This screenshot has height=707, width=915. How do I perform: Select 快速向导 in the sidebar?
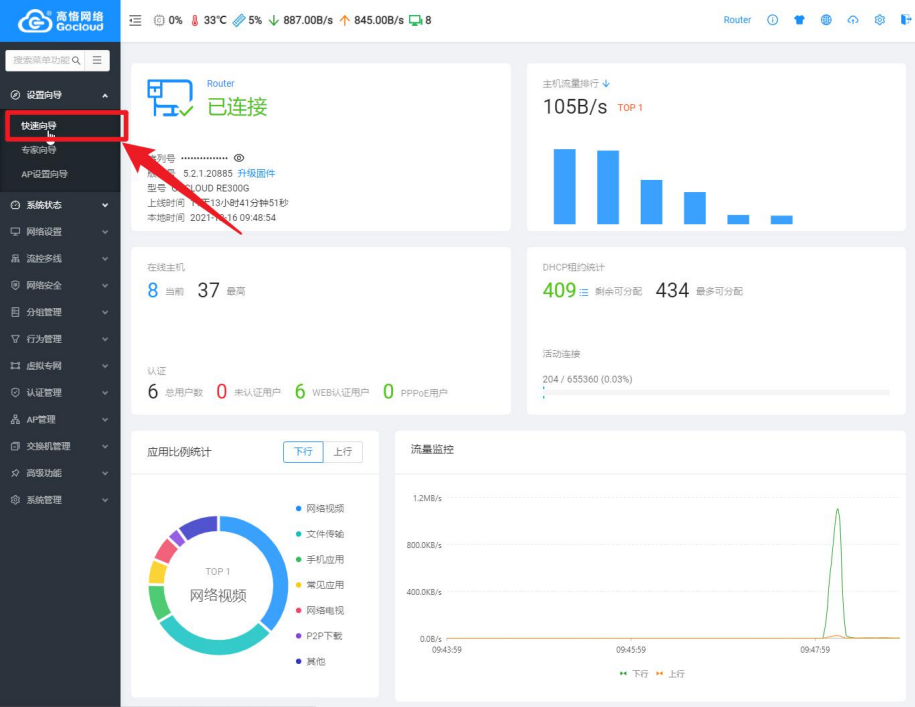(x=39, y=126)
